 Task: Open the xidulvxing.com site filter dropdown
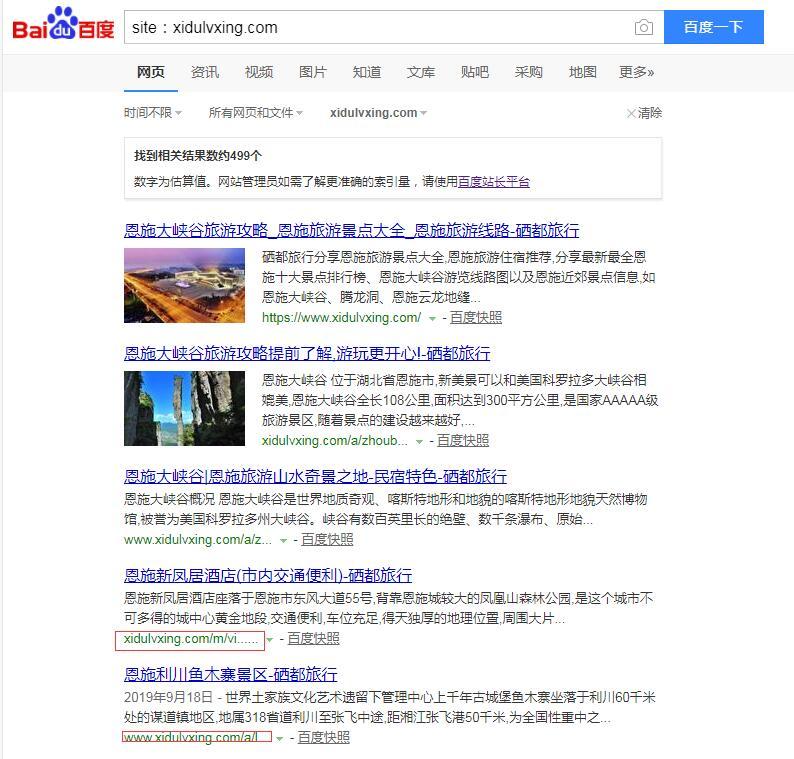[379, 112]
